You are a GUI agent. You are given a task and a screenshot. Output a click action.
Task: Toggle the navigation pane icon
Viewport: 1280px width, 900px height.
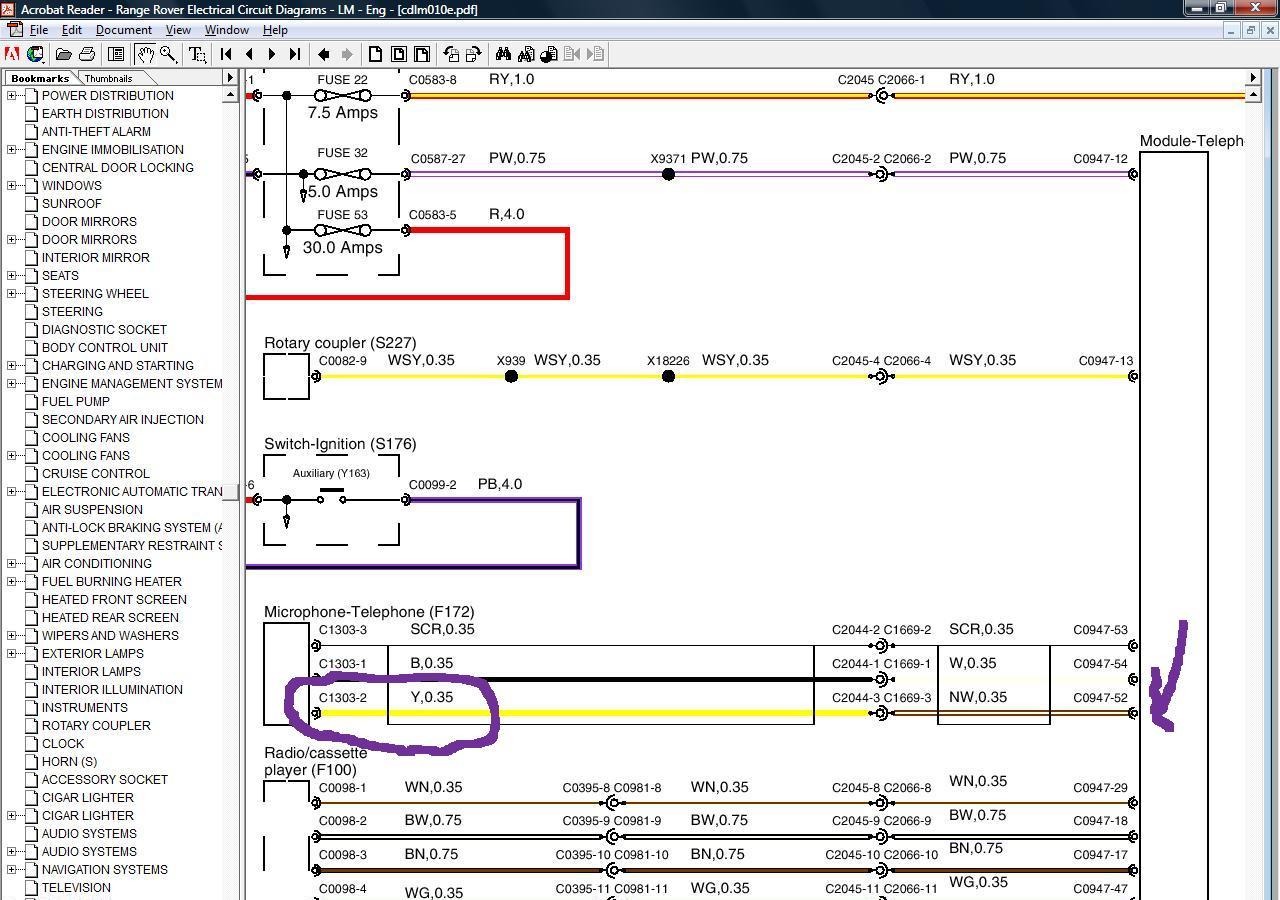tap(116, 54)
